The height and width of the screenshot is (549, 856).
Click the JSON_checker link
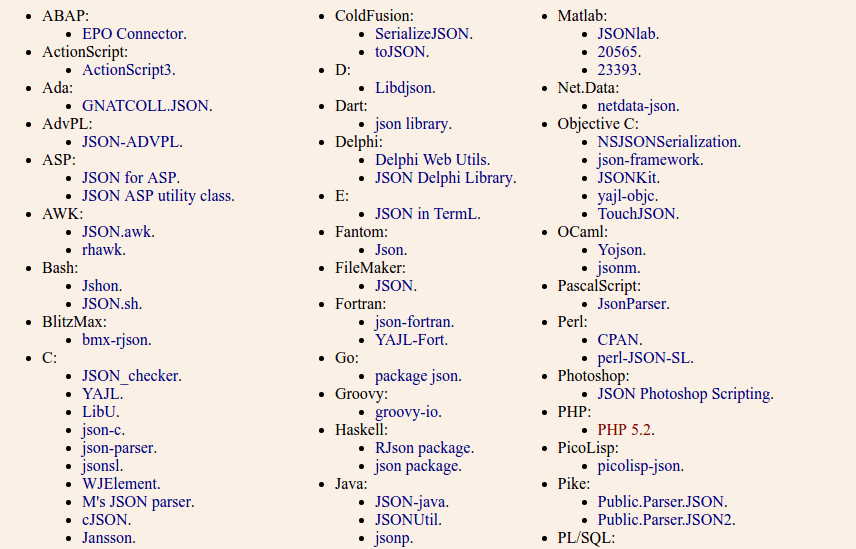click(130, 376)
